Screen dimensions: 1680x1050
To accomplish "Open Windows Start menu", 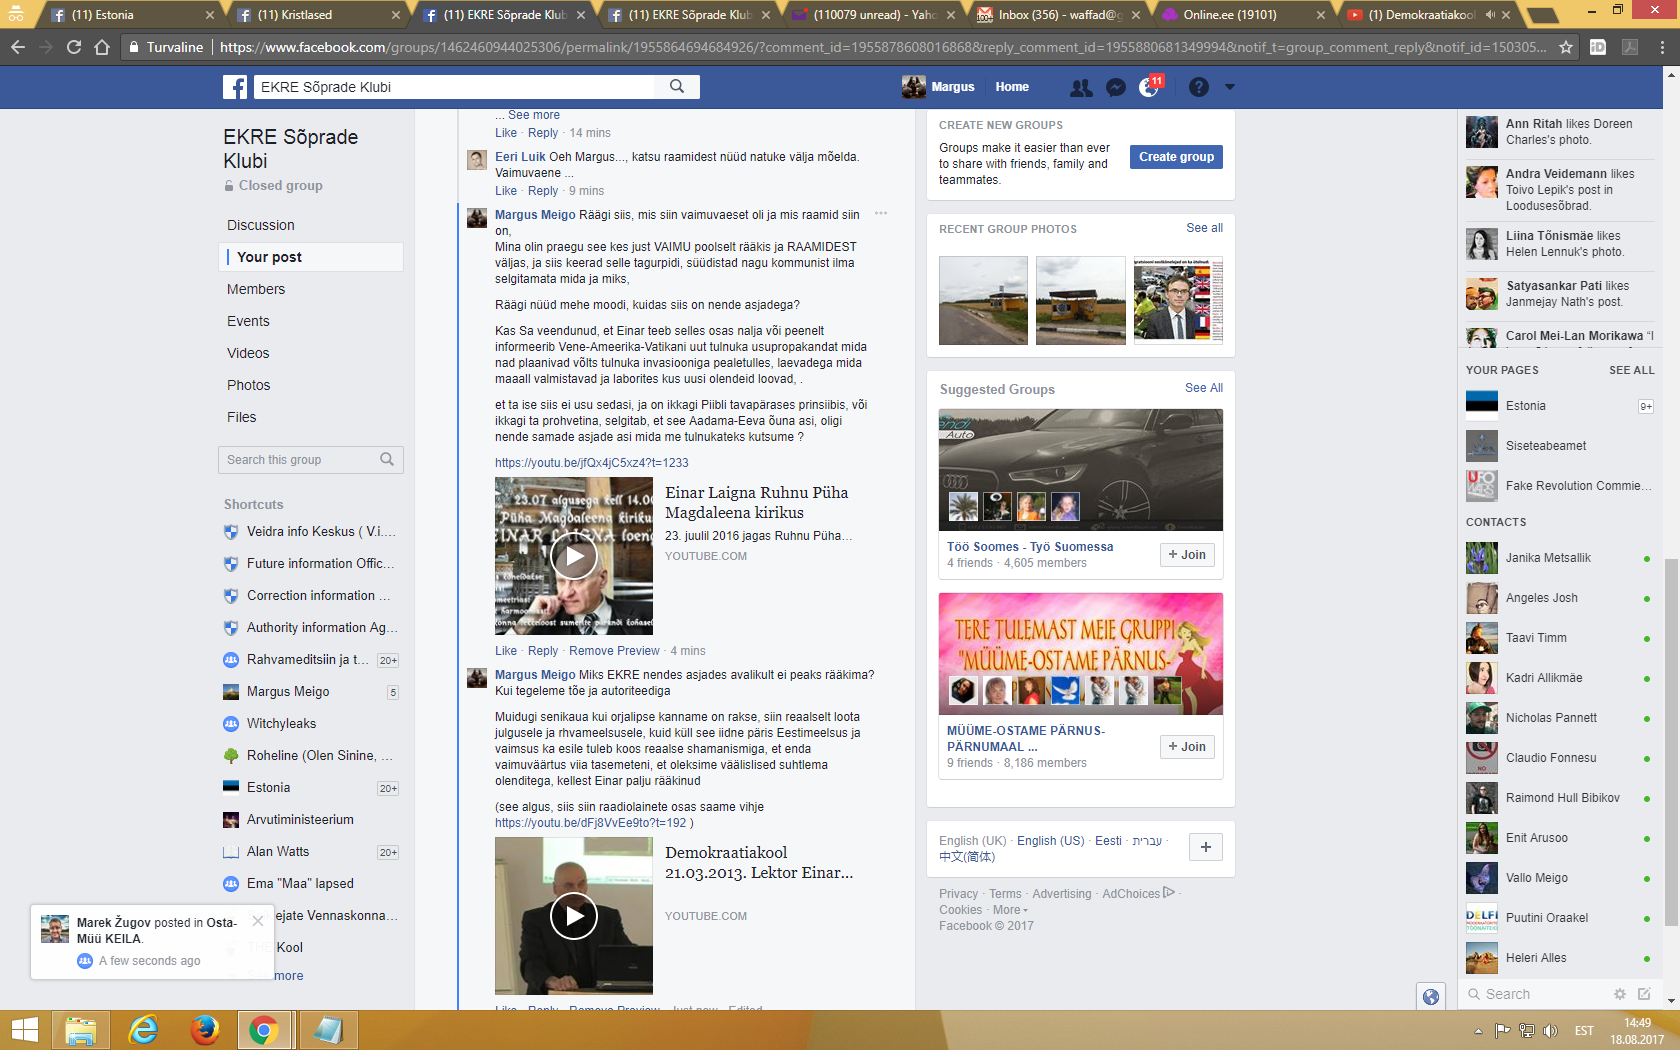I will [x=24, y=1030].
